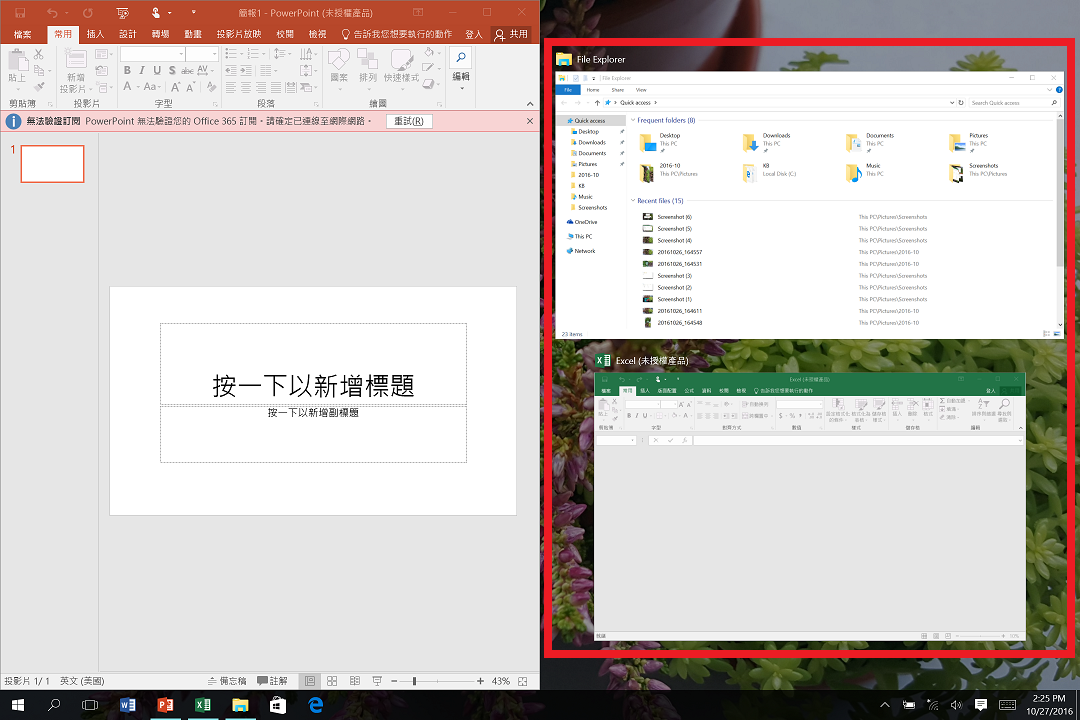This screenshot has width=1080, height=720.
Task: Click the Decrease List Level indent icon
Action: (x=231, y=70)
